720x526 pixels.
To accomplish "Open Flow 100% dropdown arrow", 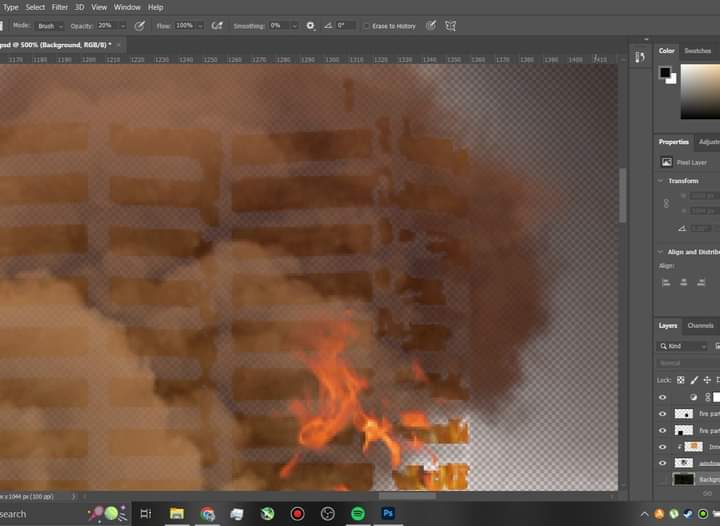I will click(x=200, y=26).
